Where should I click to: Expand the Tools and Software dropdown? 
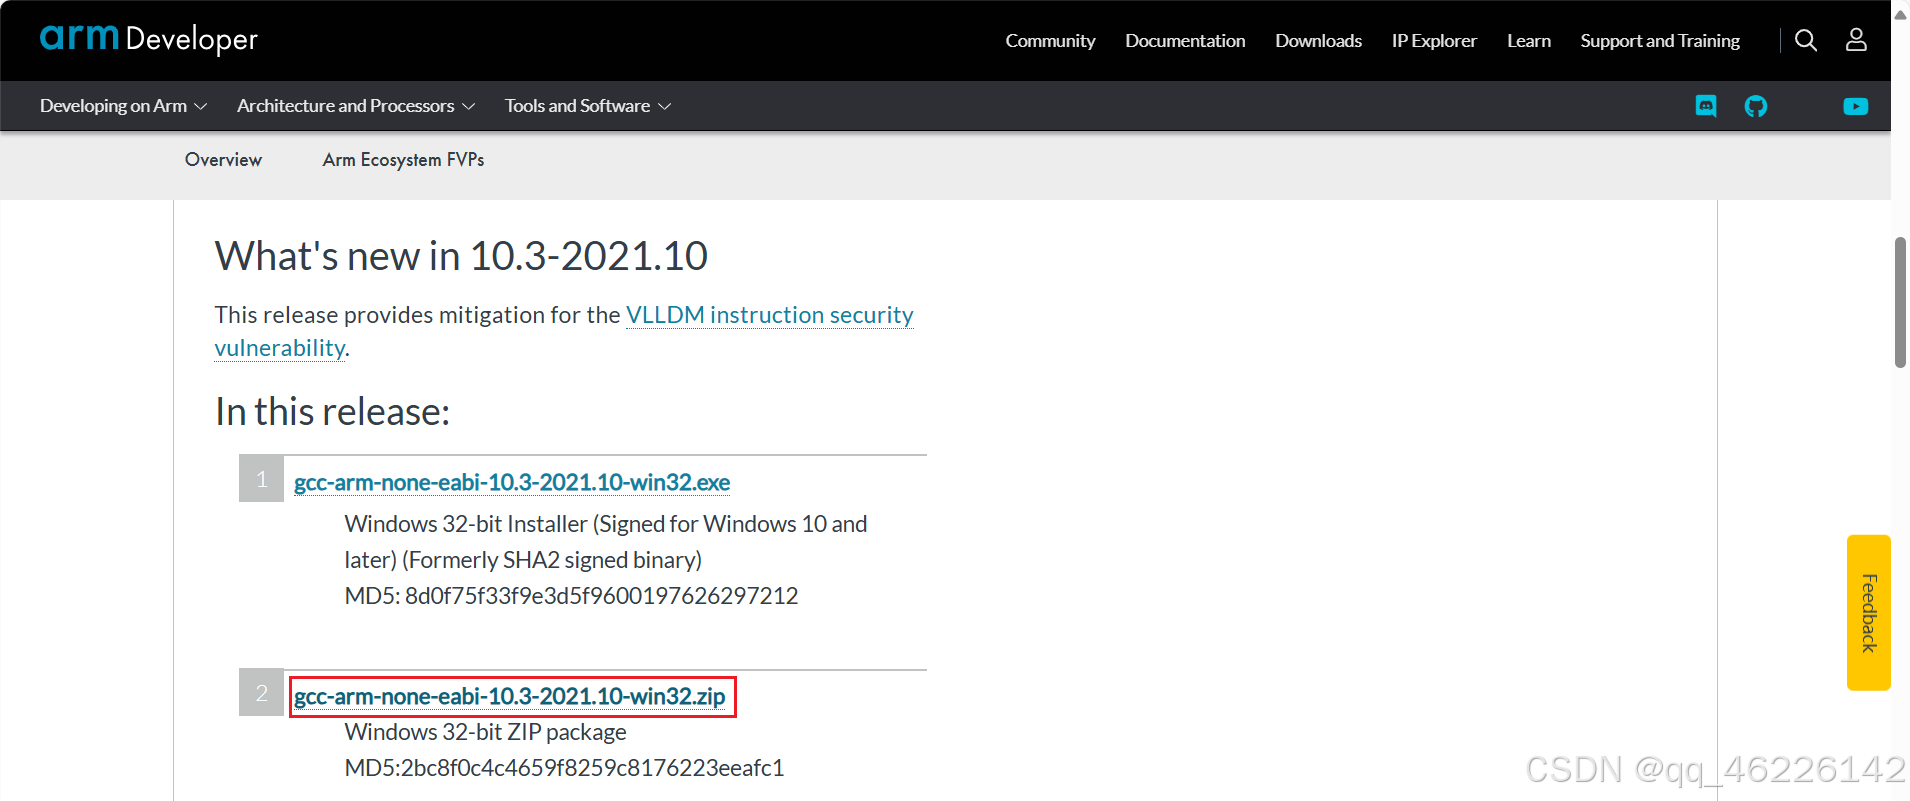588,106
